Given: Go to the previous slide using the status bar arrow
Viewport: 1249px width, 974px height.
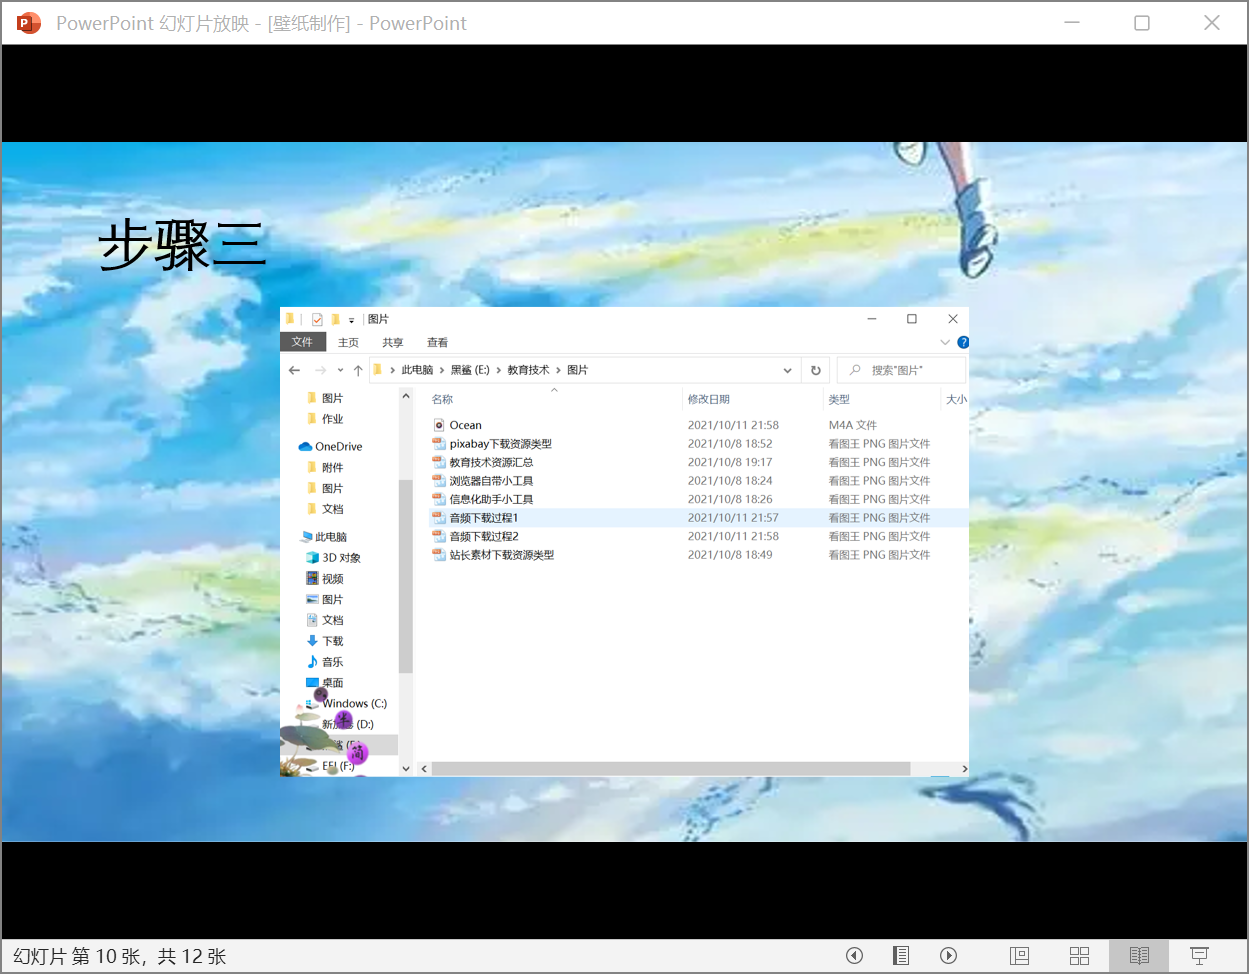Looking at the screenshot, I should (854, 955).
